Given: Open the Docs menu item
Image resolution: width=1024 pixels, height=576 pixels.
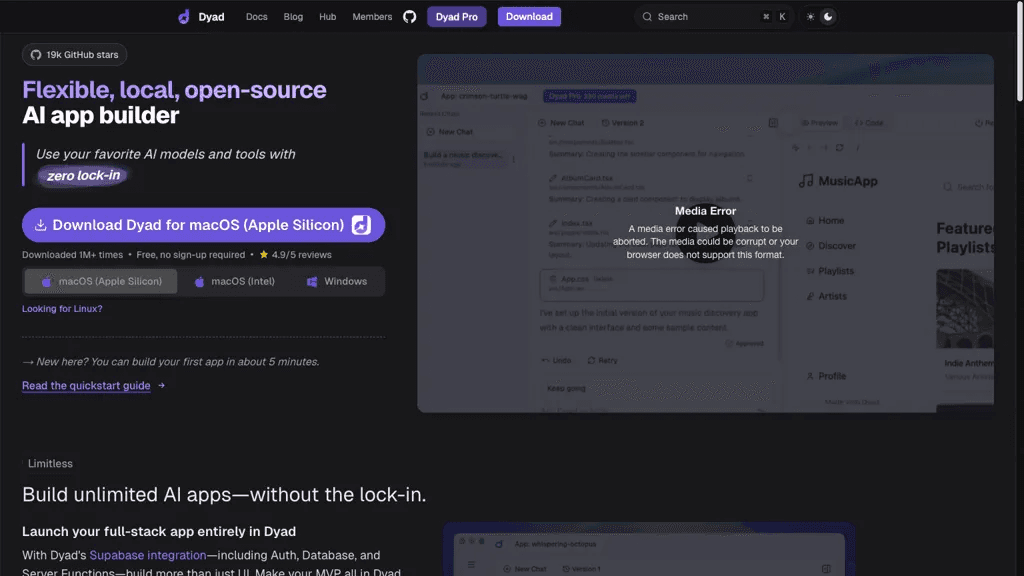Looking at the screenshot, I should pyautogui.click(x=257, y=16).
